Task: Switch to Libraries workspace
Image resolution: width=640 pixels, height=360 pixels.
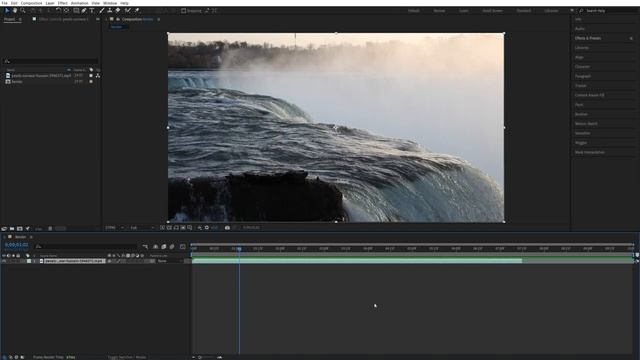Action: click(551, 11)
